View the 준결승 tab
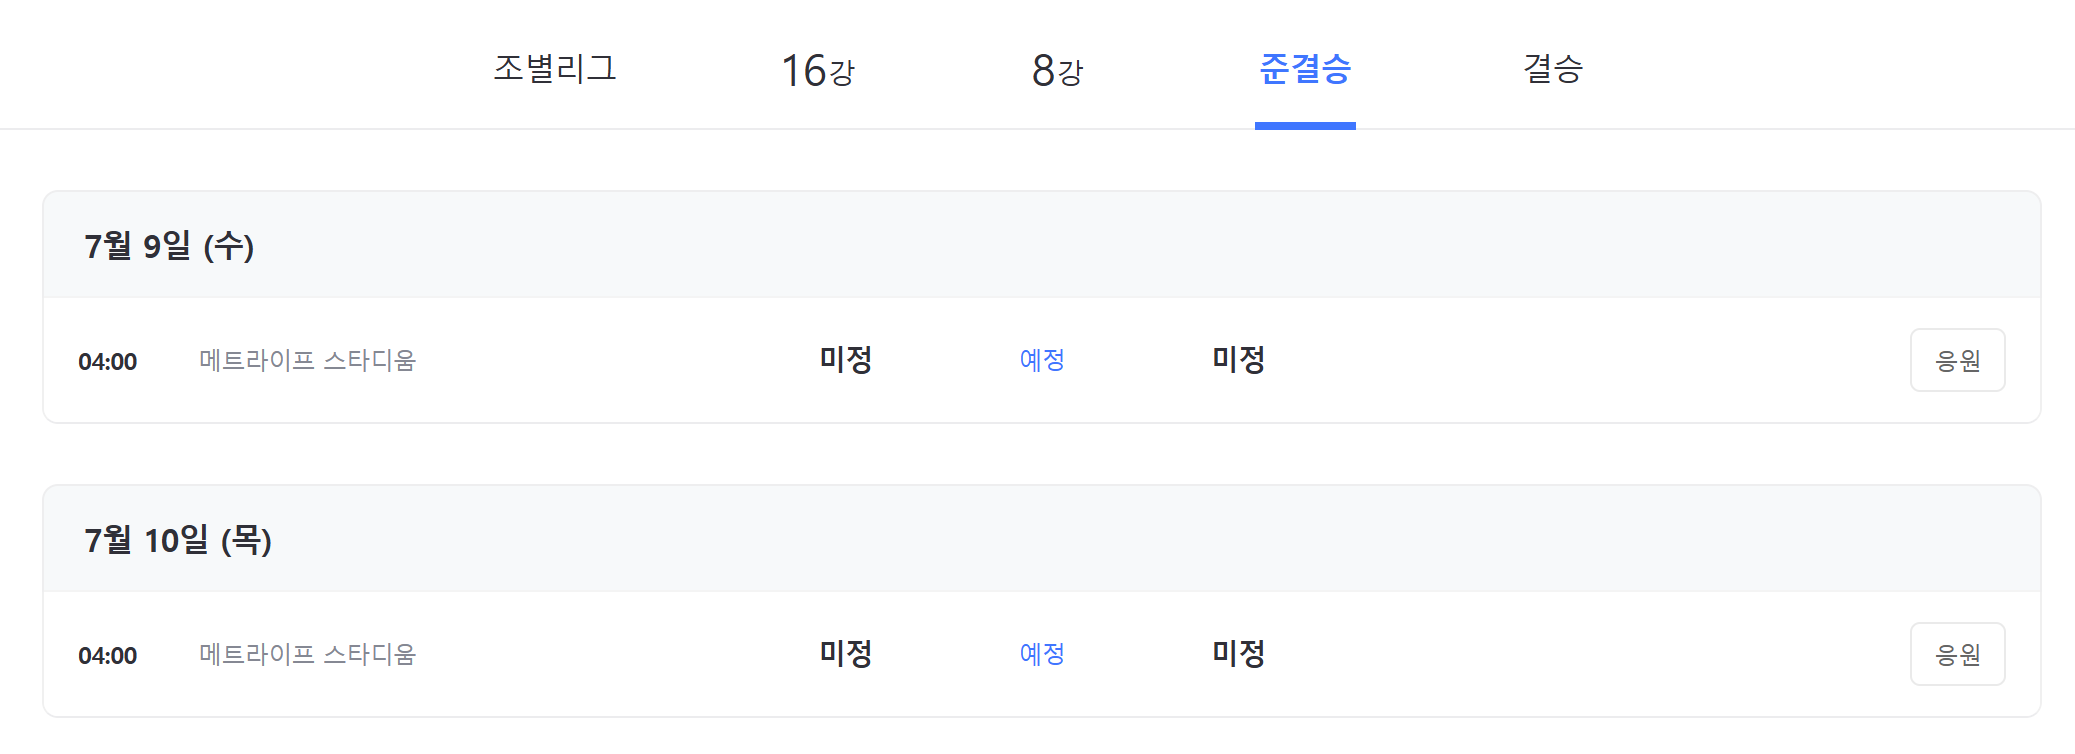The image size is (2075, 754). (1305, 69)
